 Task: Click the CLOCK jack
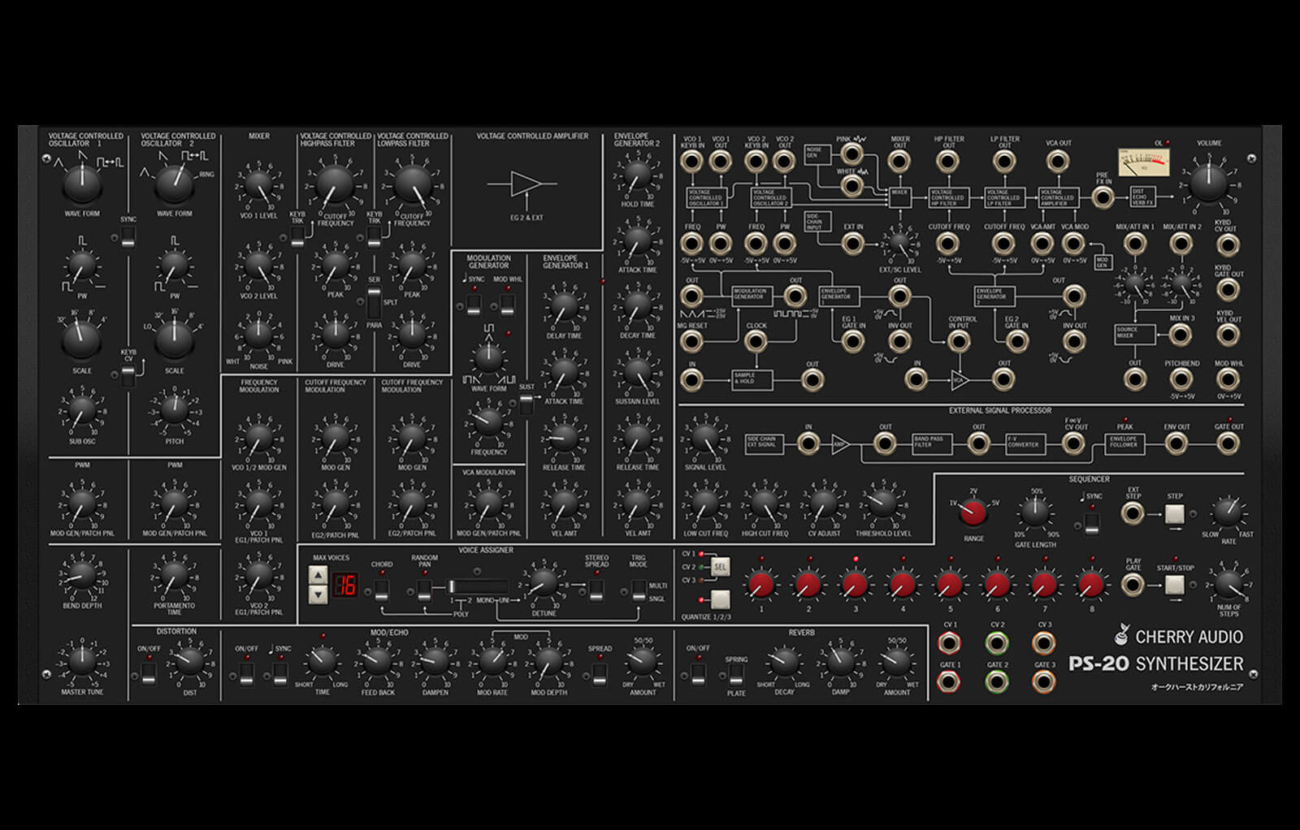click(756, 342)
